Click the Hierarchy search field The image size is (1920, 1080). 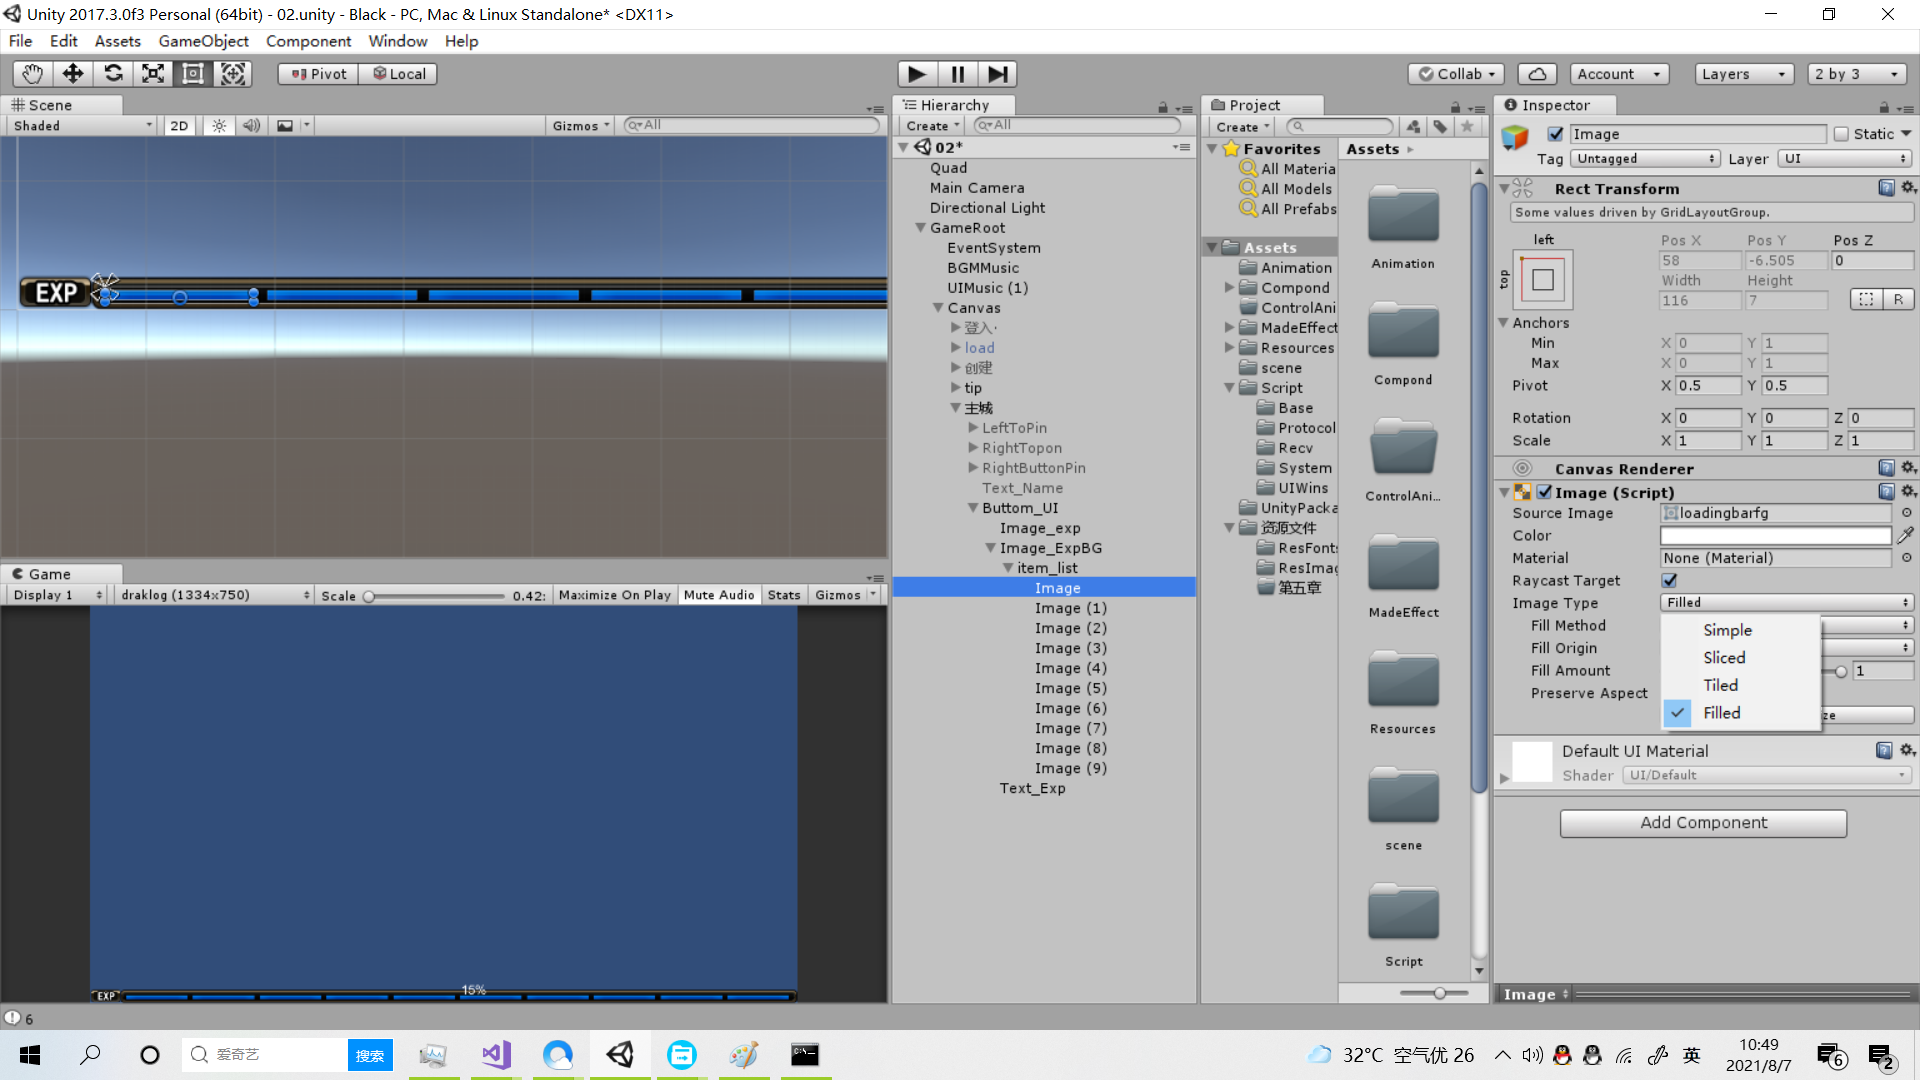[x=1075, y=125]
